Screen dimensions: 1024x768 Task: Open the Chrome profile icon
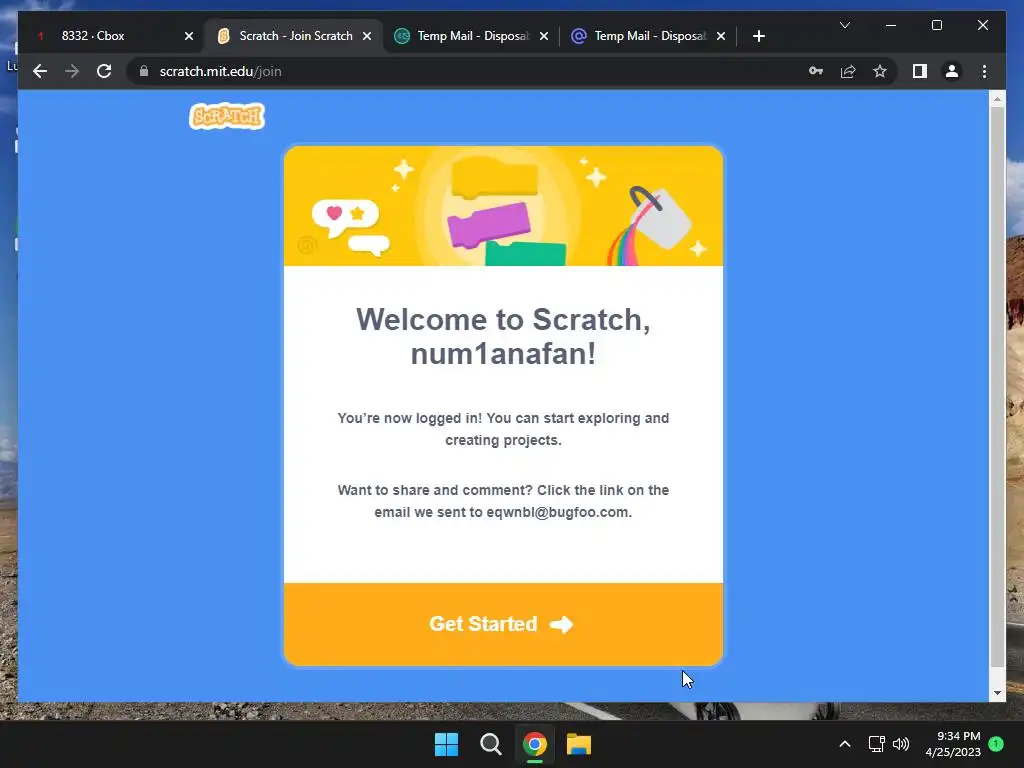point(952,71)
